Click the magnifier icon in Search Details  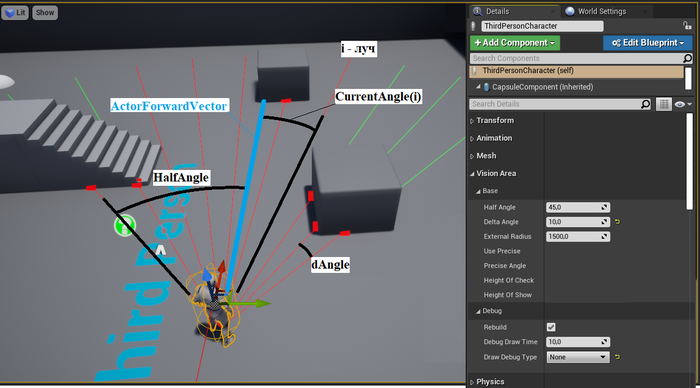pos(646,104)
